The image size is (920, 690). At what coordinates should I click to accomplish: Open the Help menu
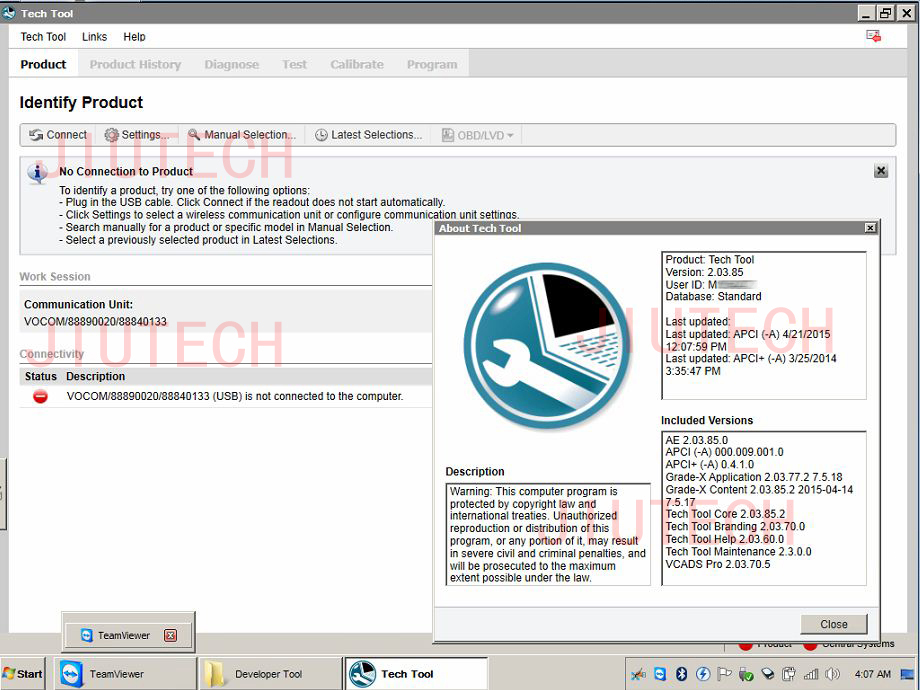click(x=134, y=37)
